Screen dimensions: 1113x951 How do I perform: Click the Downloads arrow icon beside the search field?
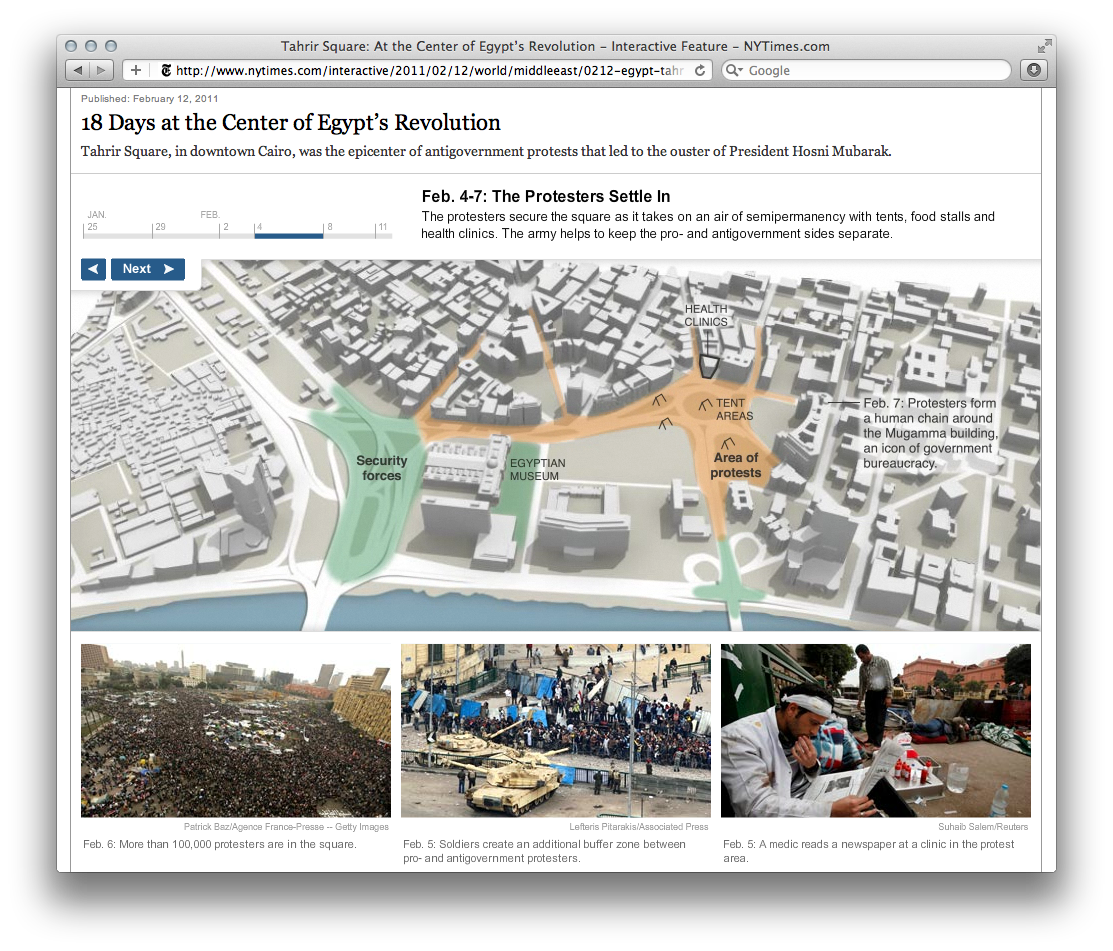(x=1033, y=70)
